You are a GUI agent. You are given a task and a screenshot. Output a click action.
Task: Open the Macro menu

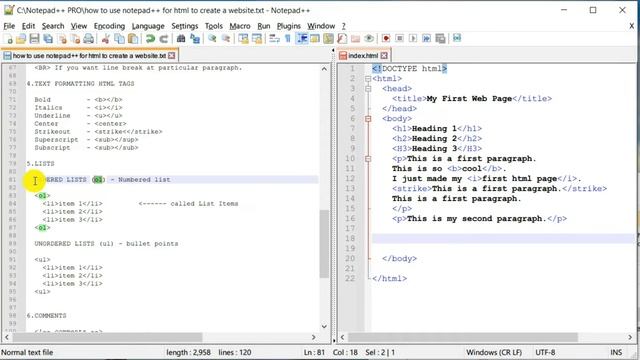point(240,26)
